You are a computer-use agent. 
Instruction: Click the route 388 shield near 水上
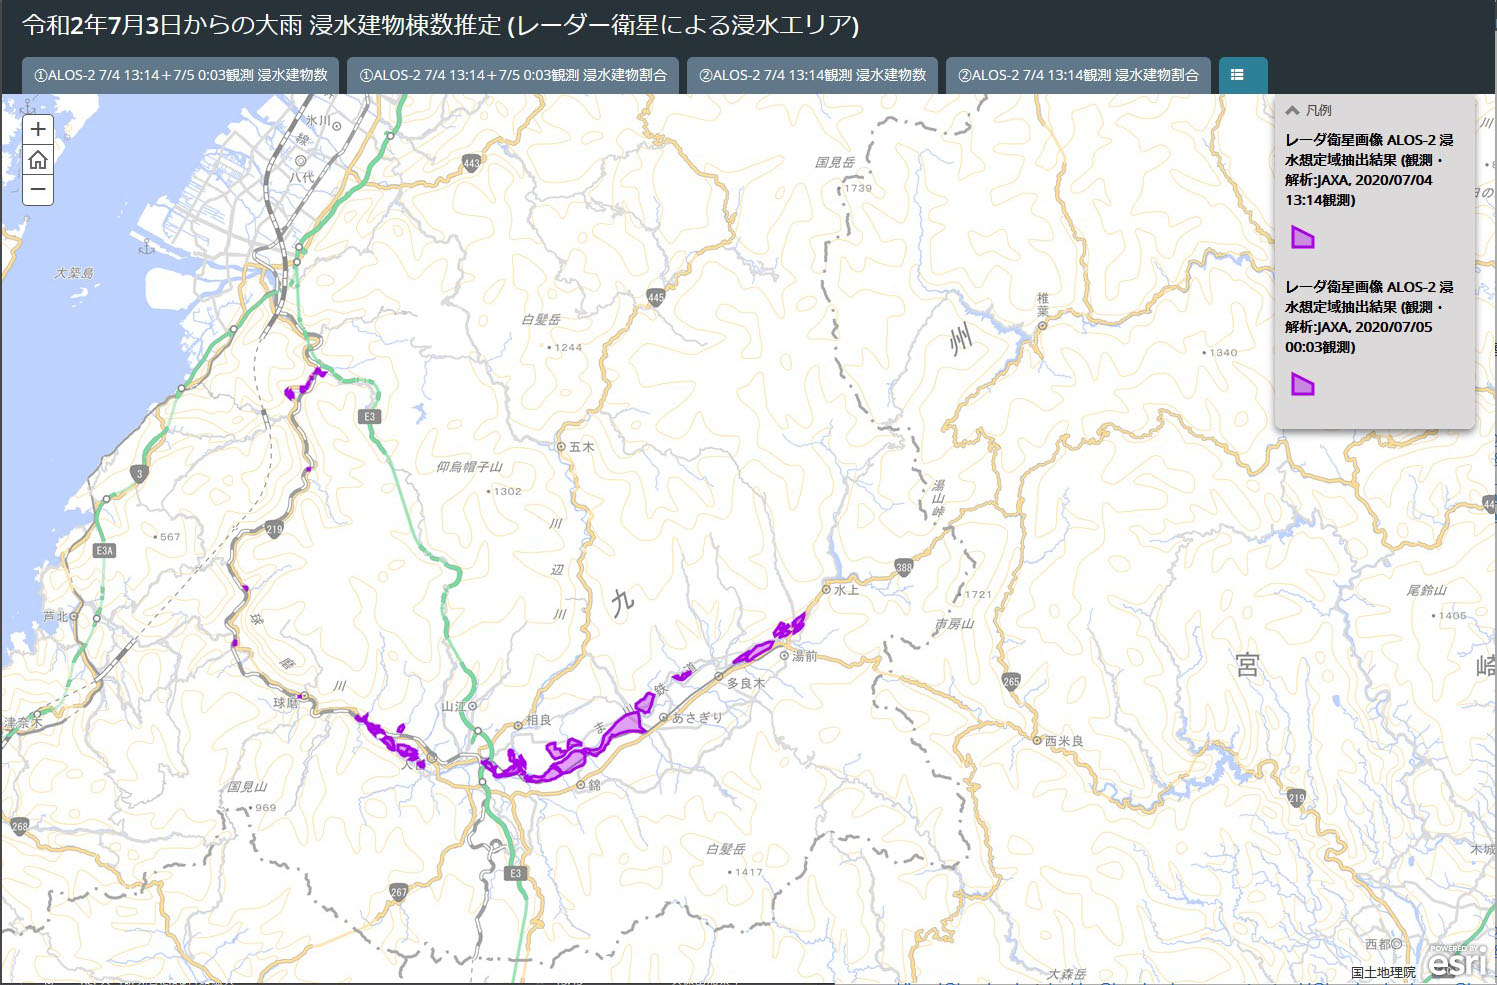pyautogui.click(x=904, y=567)
